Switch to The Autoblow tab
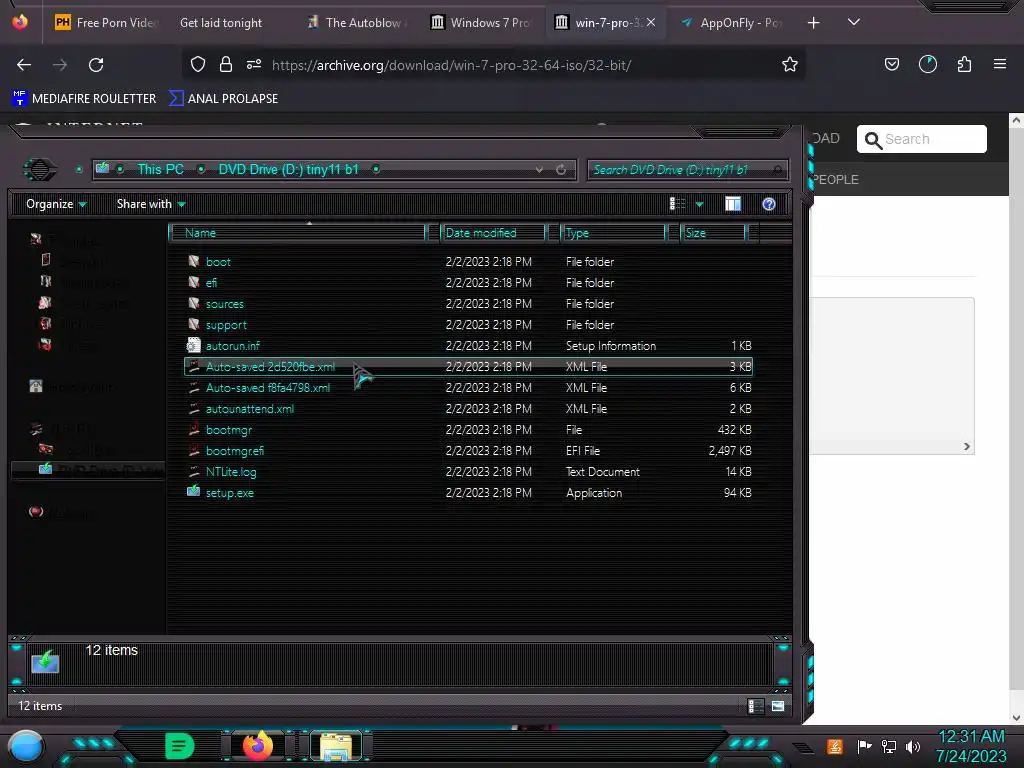Screen dimensions: 1024x768 point(357,23)
